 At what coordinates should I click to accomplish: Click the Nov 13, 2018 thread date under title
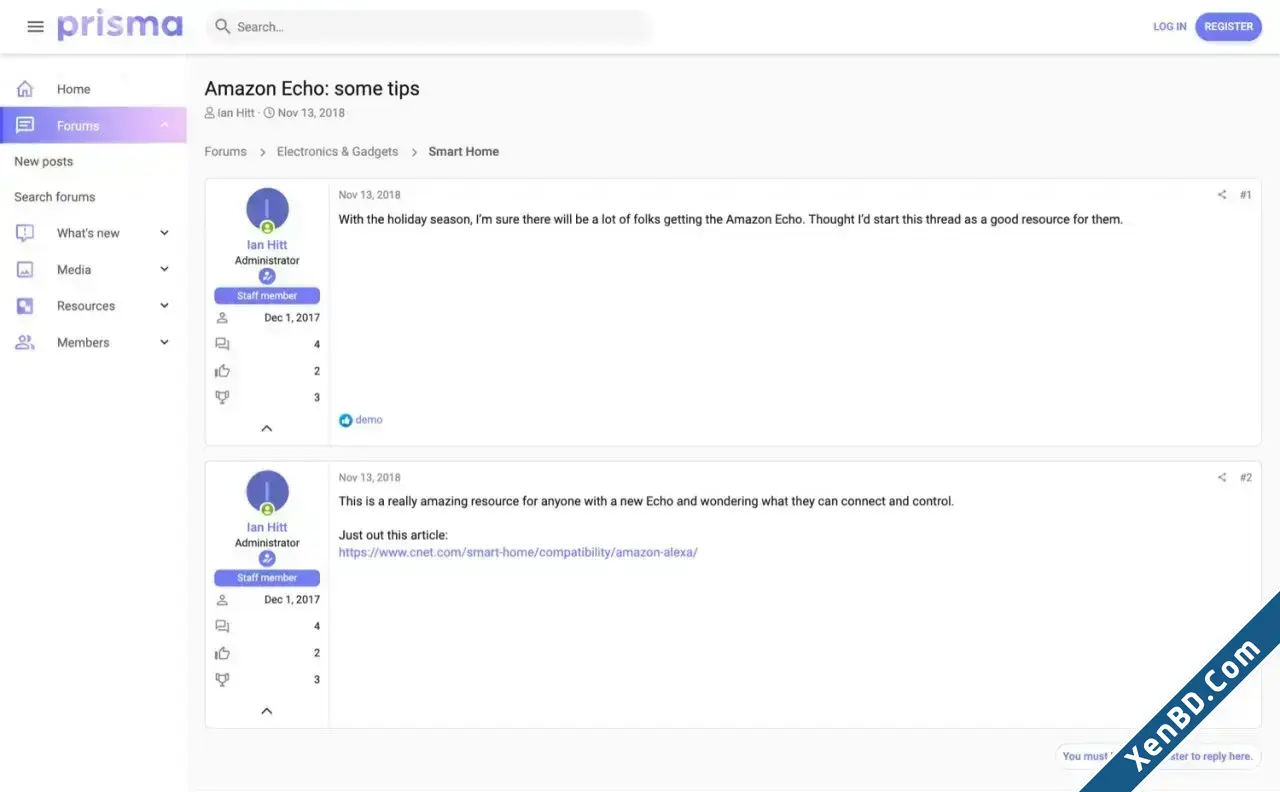pos(311,113)
